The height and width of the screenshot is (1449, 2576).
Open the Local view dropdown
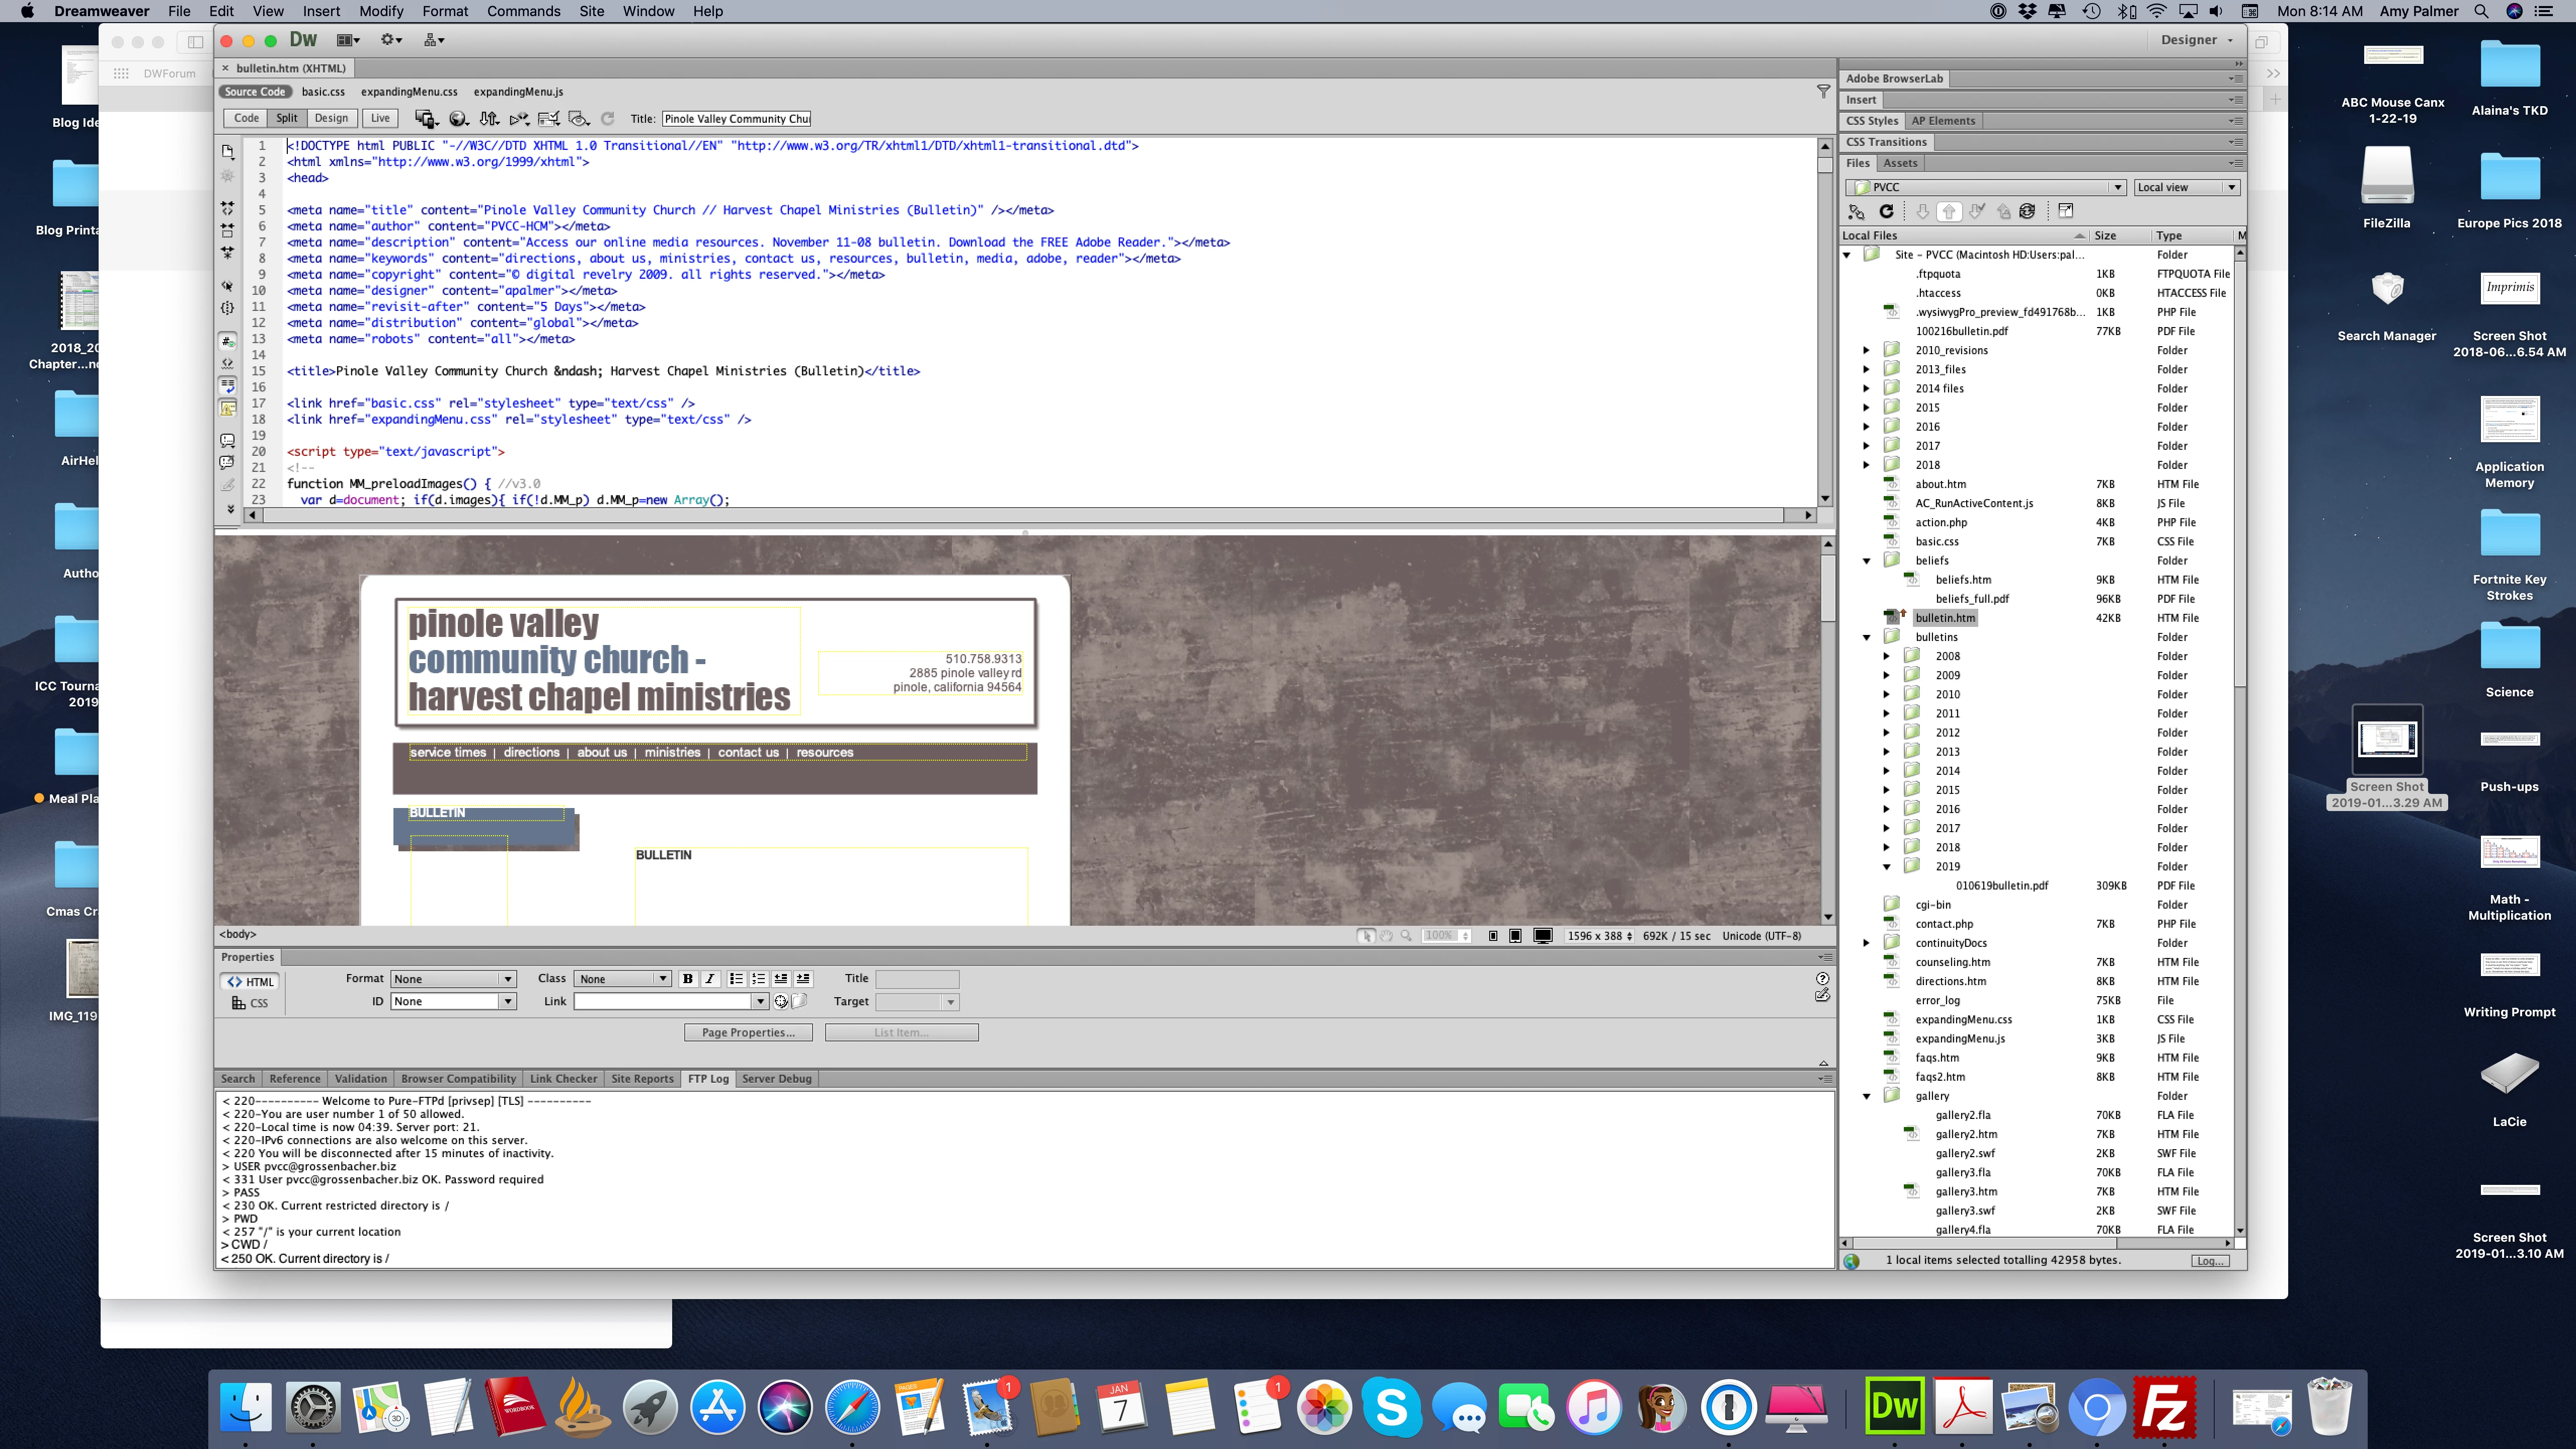point(2186,187)
